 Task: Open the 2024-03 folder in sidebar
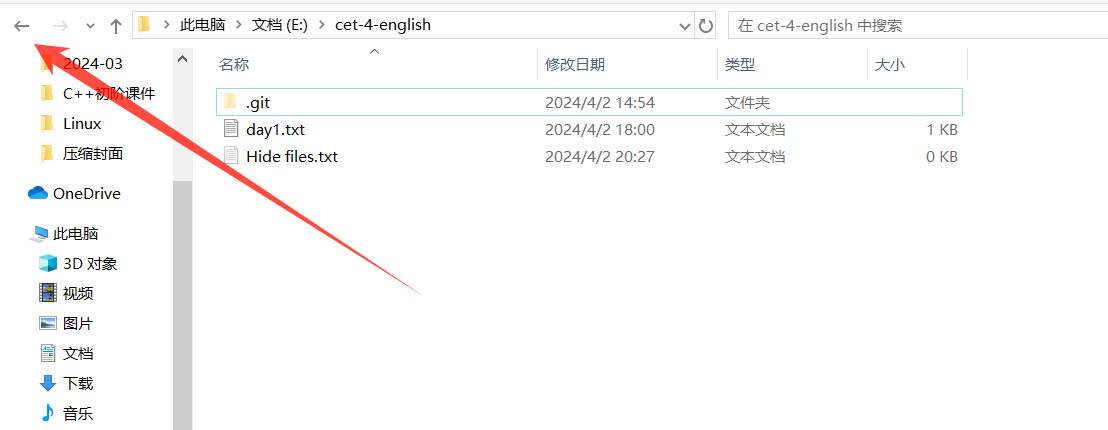pyautogui.click(x=93, y=64)
